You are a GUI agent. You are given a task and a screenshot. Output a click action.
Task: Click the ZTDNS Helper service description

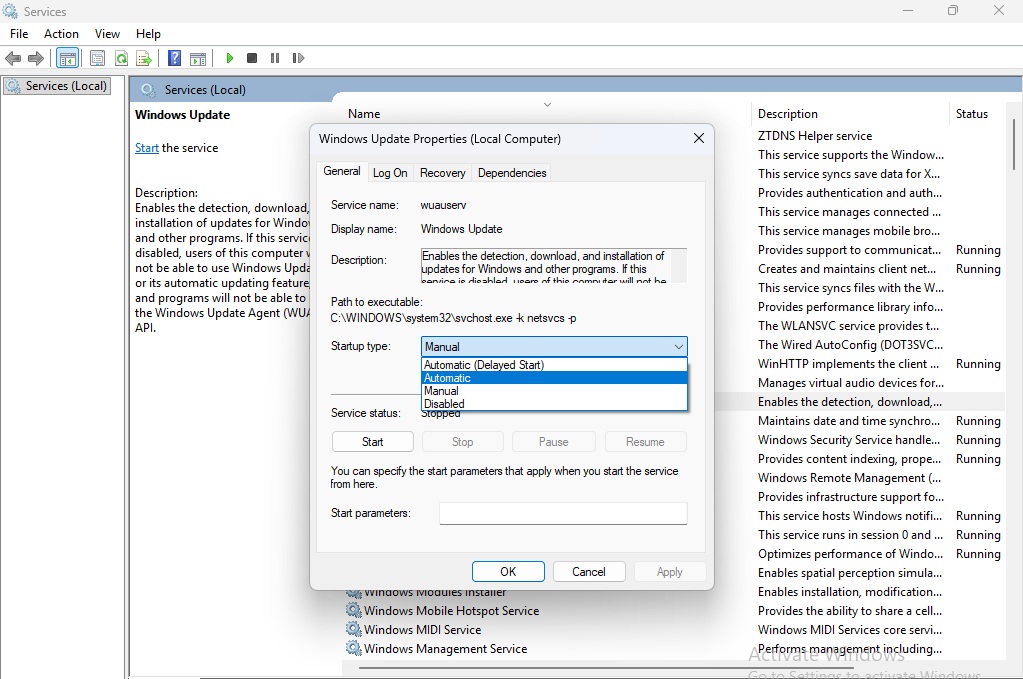click(x=815, y=136)
